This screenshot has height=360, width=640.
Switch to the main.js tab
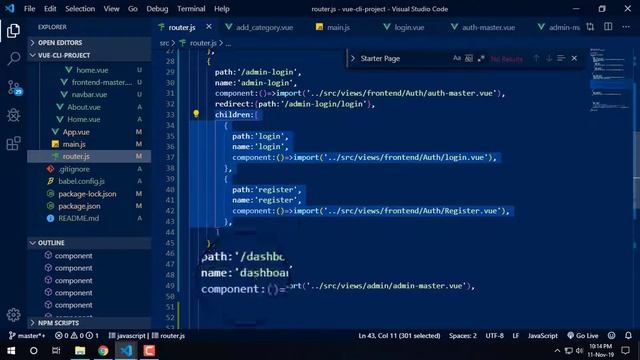(333, 27)
